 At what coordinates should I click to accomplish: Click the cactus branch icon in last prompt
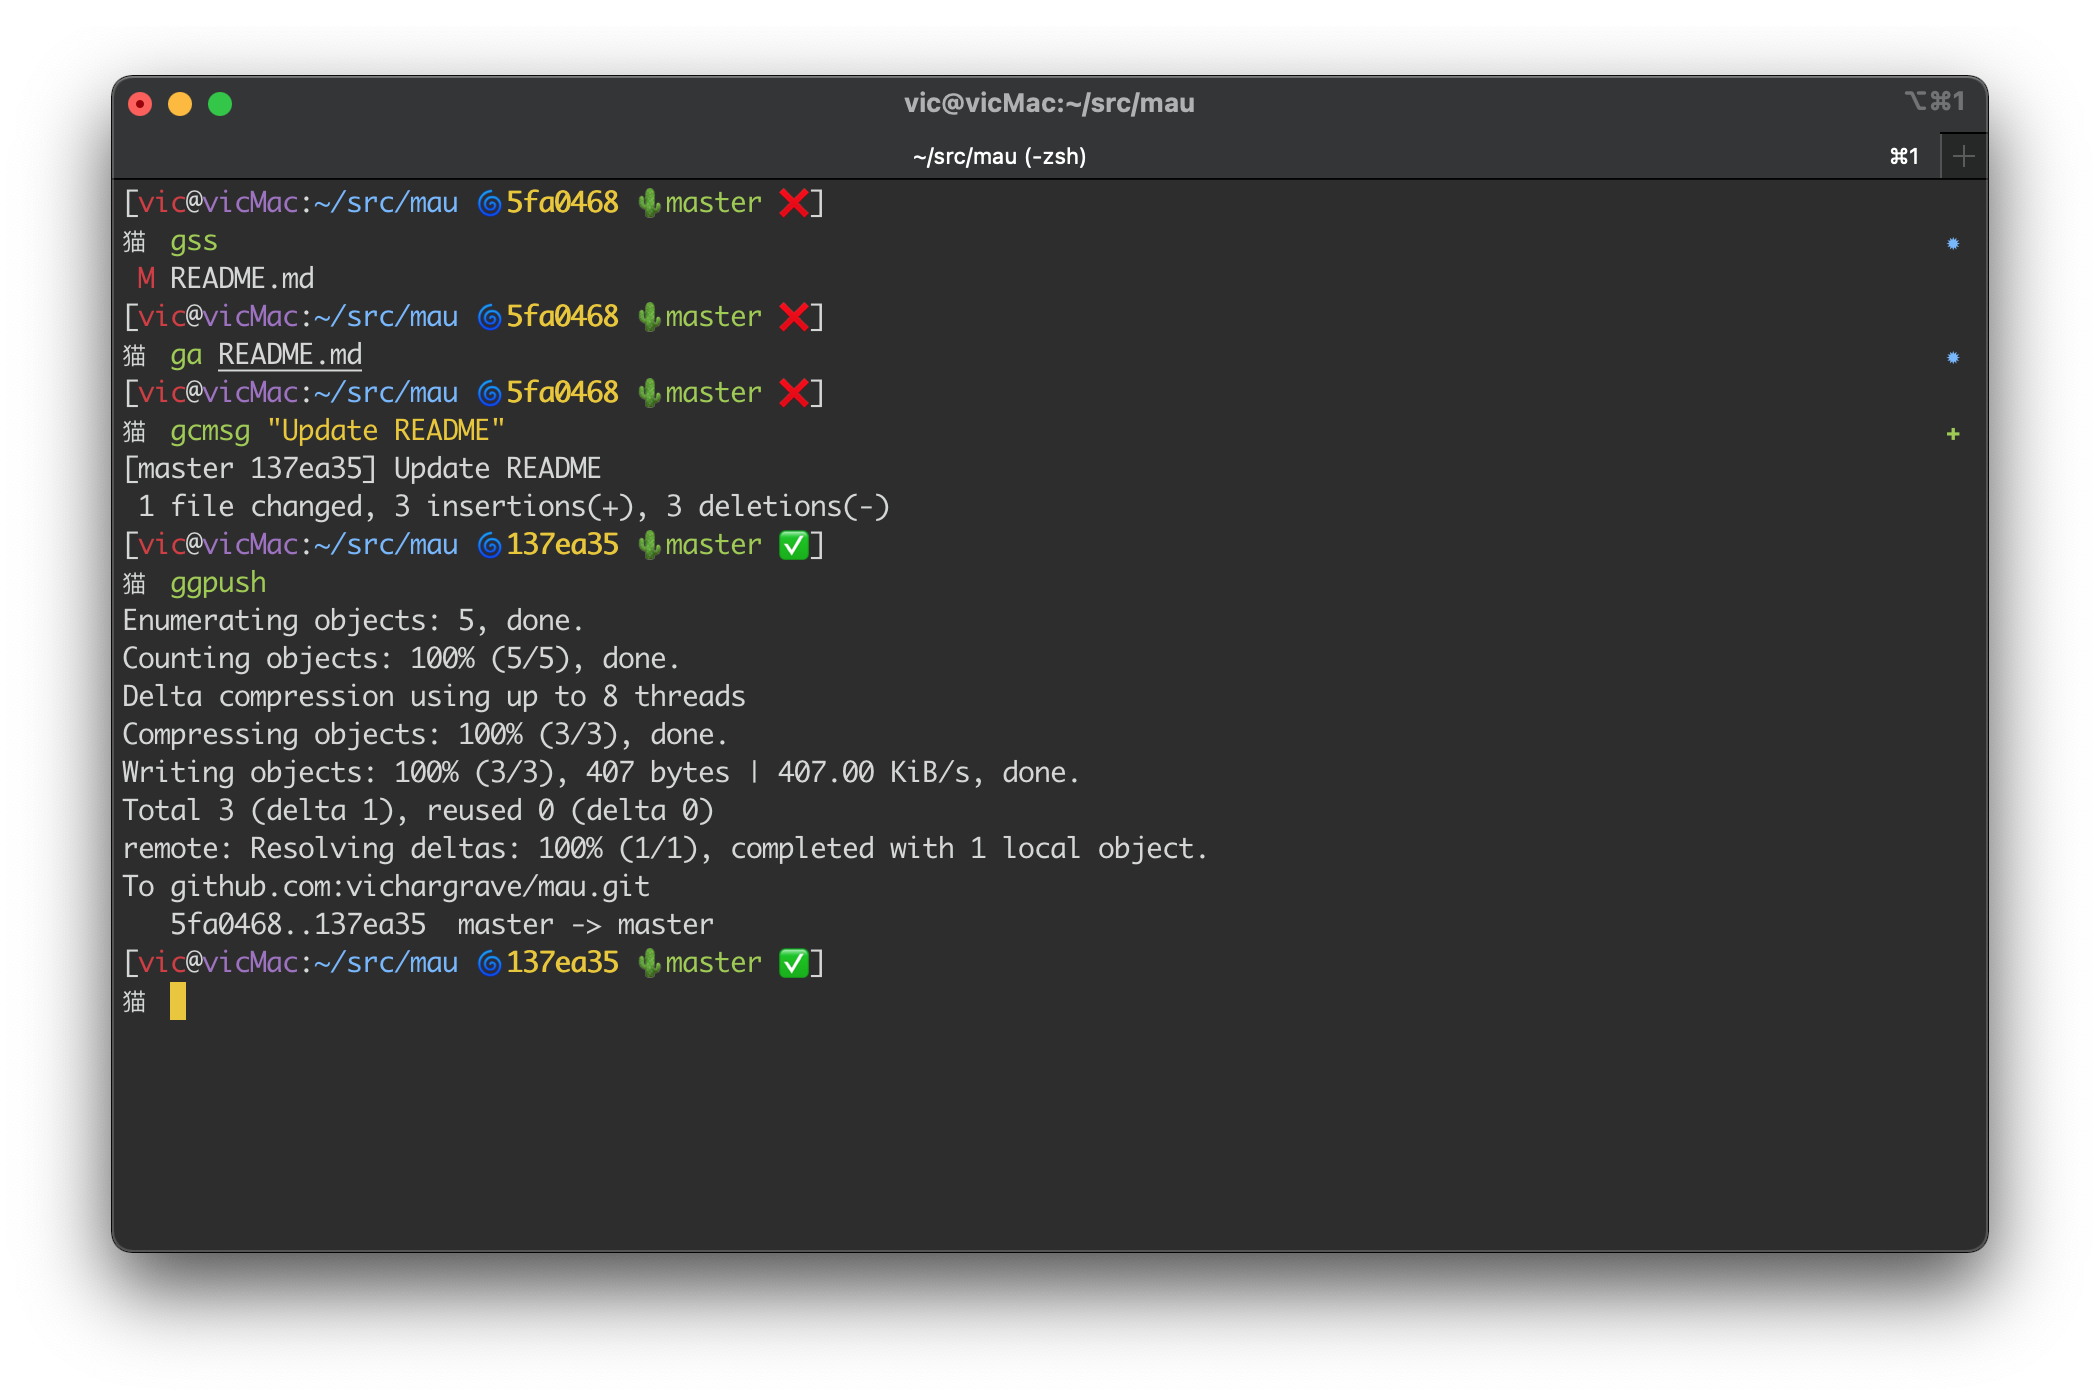click(x=650, y=963)
